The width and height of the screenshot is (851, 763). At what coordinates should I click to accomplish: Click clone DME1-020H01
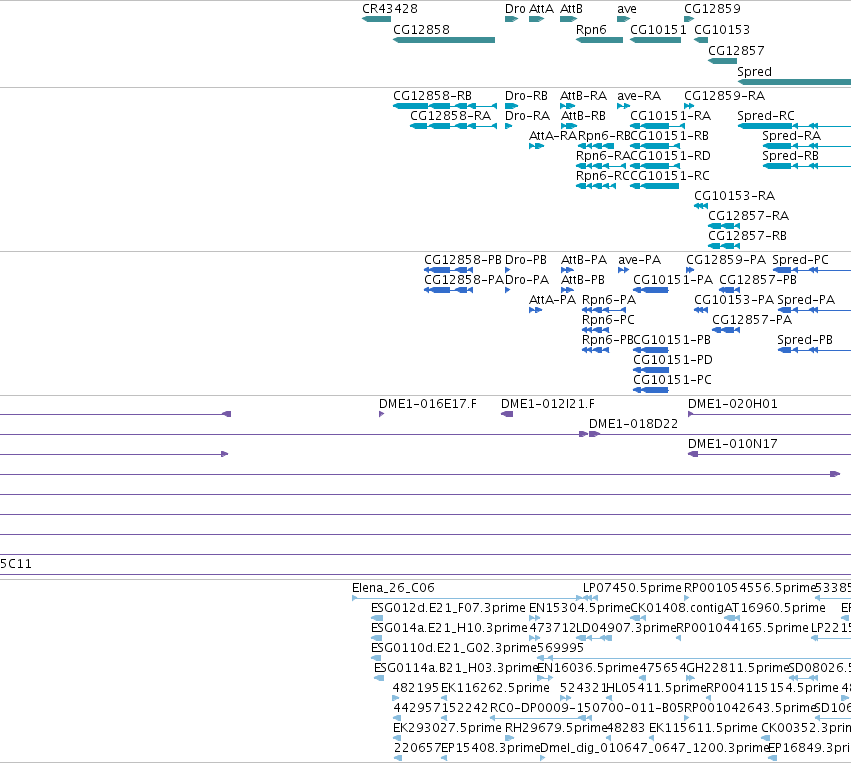point(769,414)
